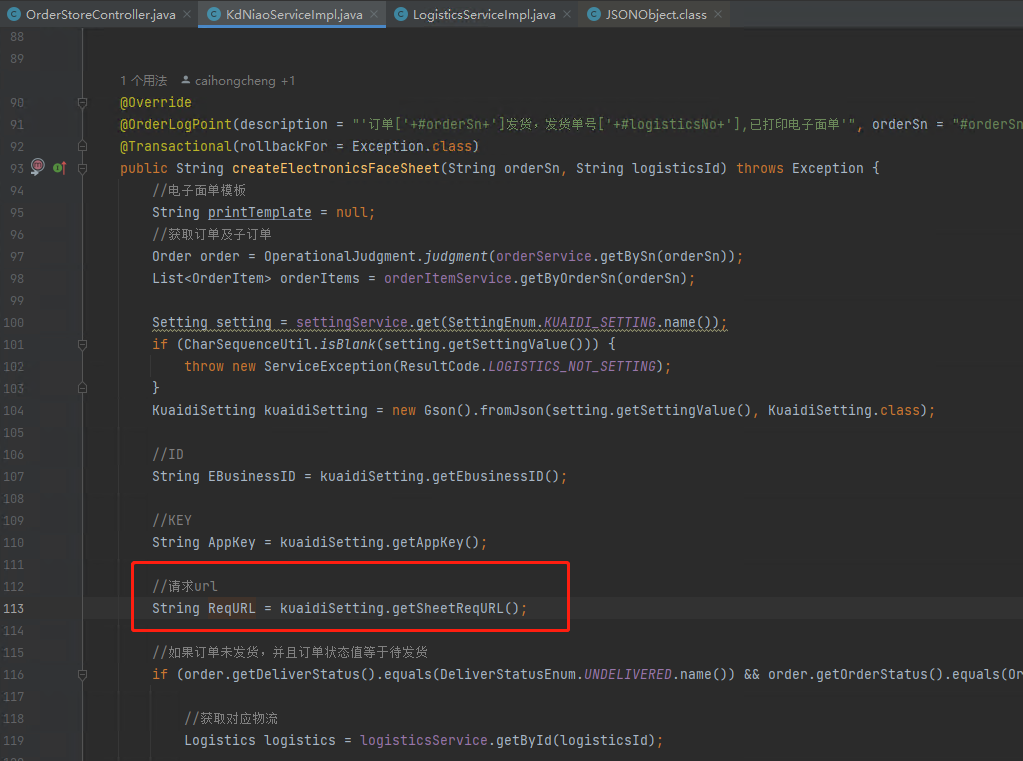This screenshot has width=1023, height=761.
Task: Click the ReqURL variable on line 113
Action: (x=232, y=608)
